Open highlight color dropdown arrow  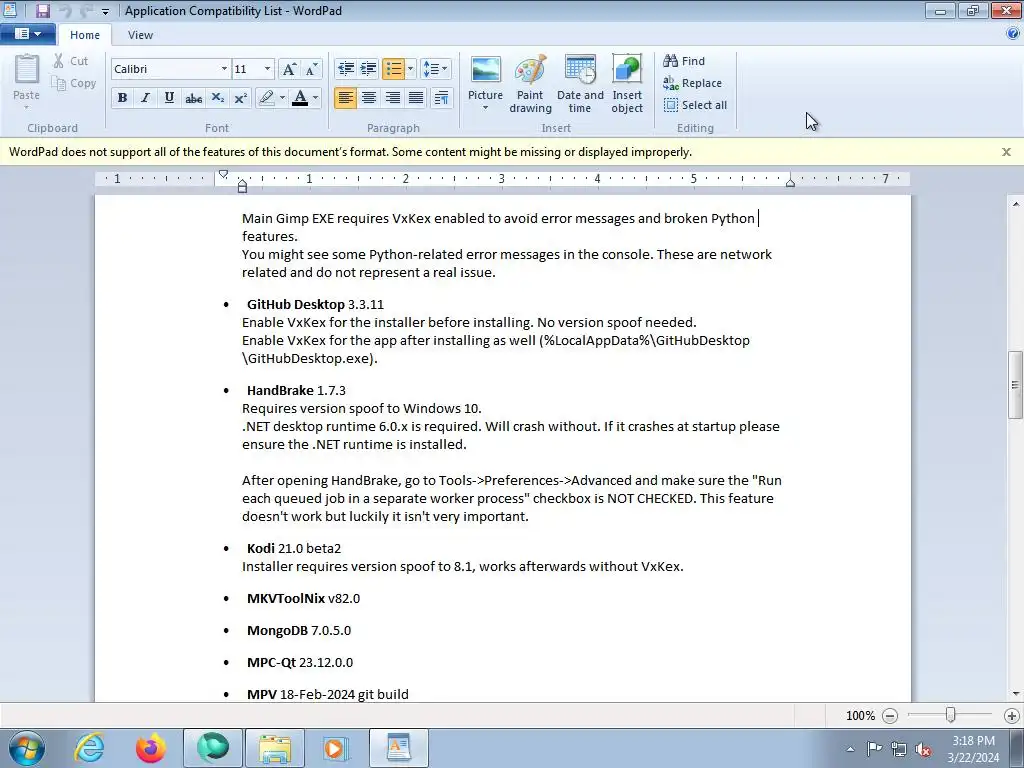tap(282, 98)
